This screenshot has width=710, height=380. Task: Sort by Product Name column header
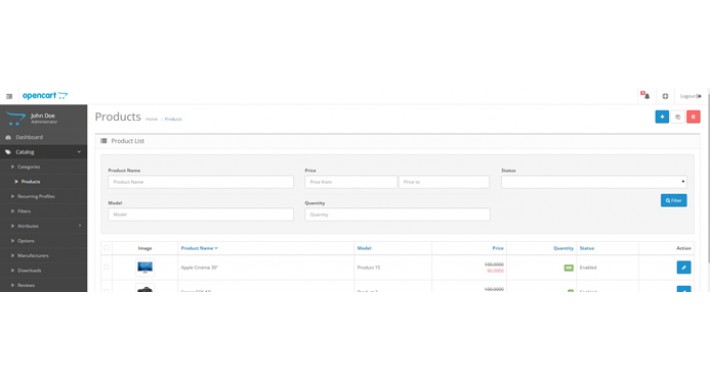point(199,248)
